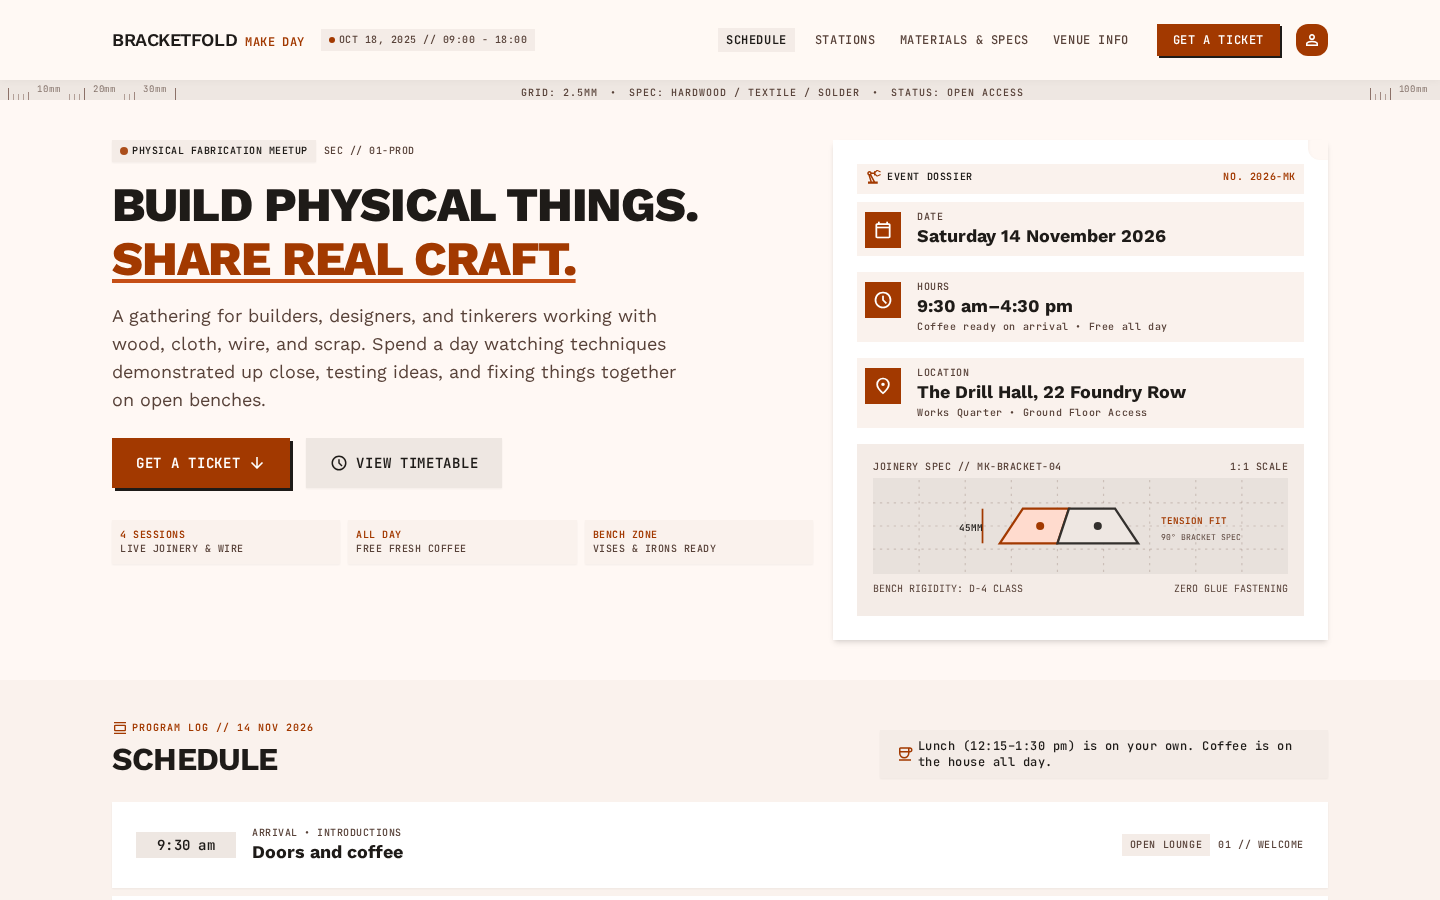Click the down arrow in hero Get a Ticket
The width and height of the screenshot is (1440, 900).
click(x=257, y=463)
